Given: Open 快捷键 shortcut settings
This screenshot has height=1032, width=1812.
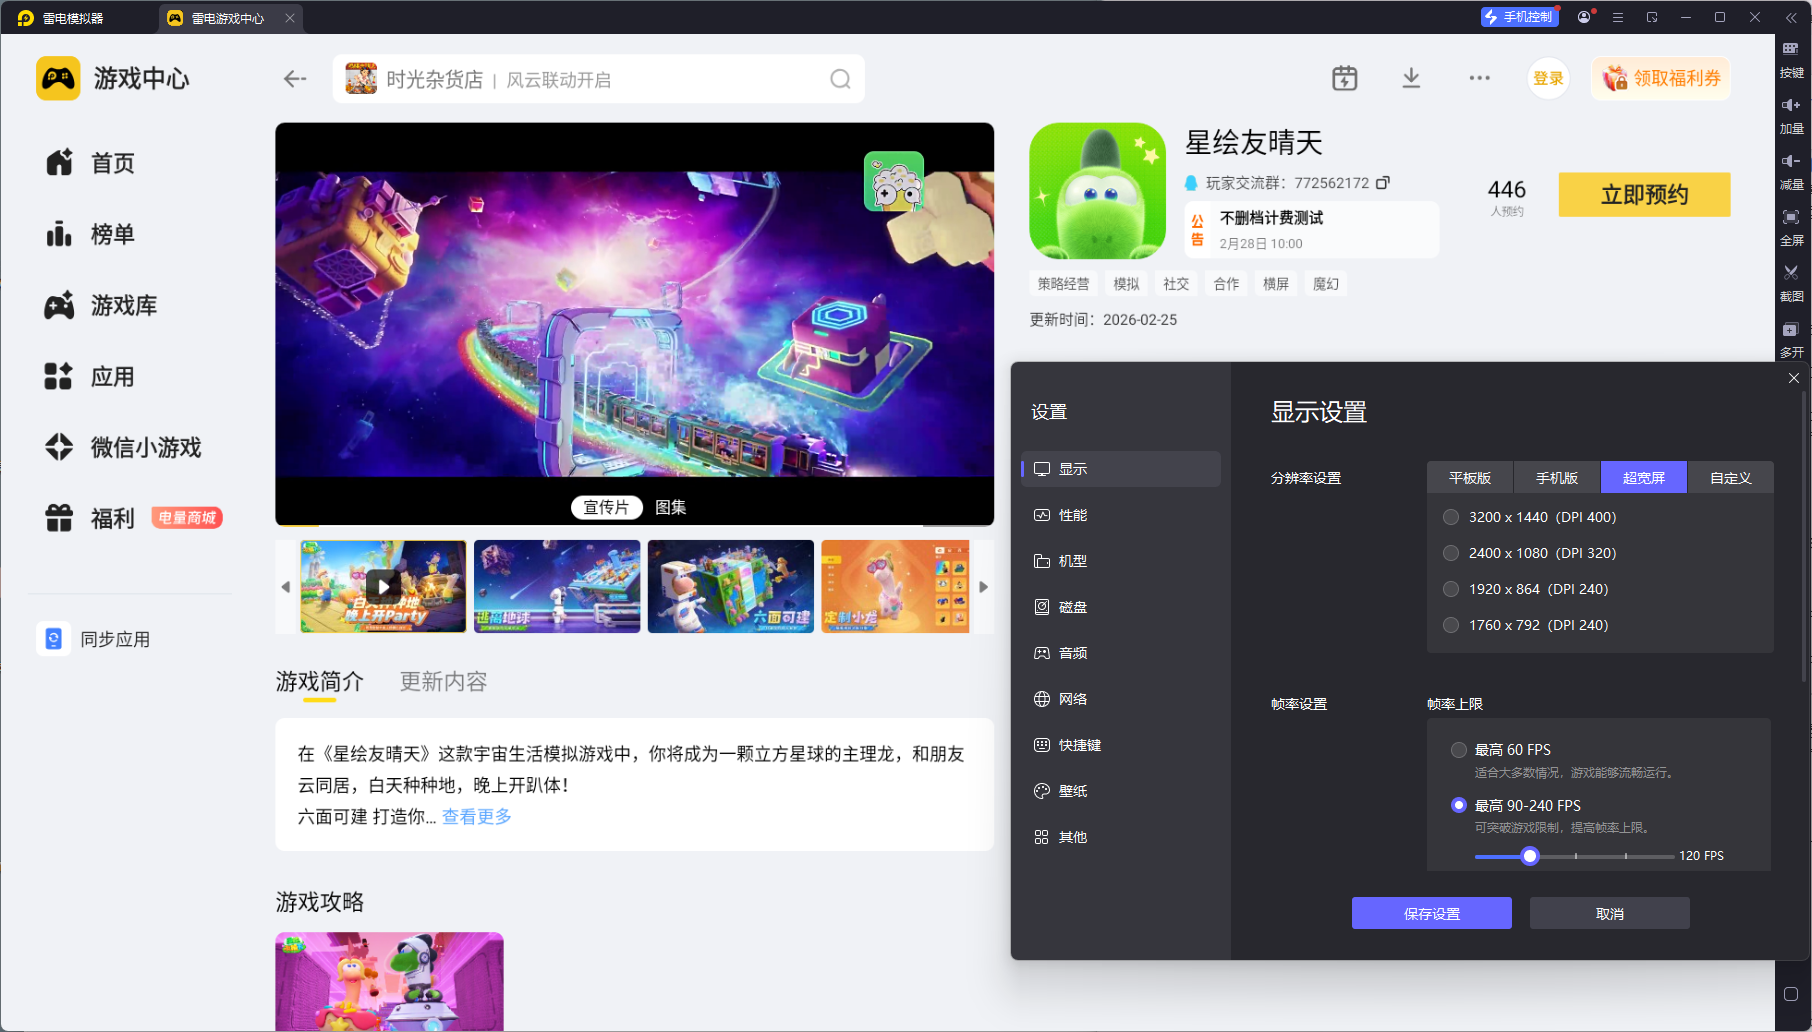Looking at the screenshot, I should point(1120,745).
